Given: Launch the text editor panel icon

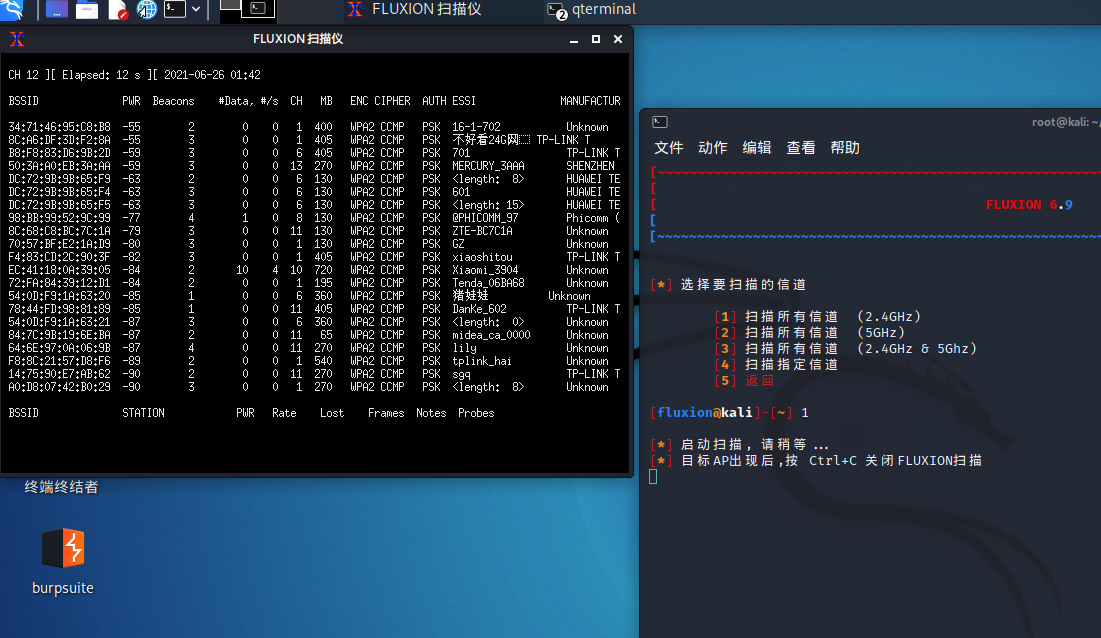Looking at the screenshot, I should click(117, 10).
